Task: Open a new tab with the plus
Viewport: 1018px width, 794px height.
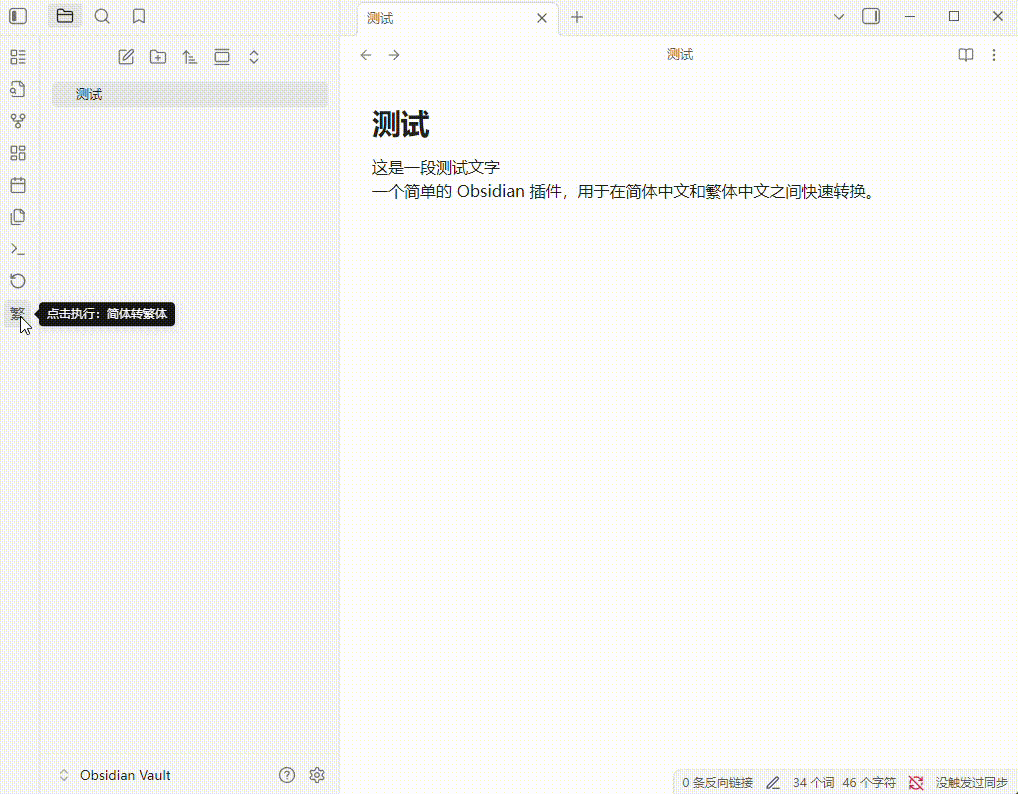Action: (x=576, y=17)
